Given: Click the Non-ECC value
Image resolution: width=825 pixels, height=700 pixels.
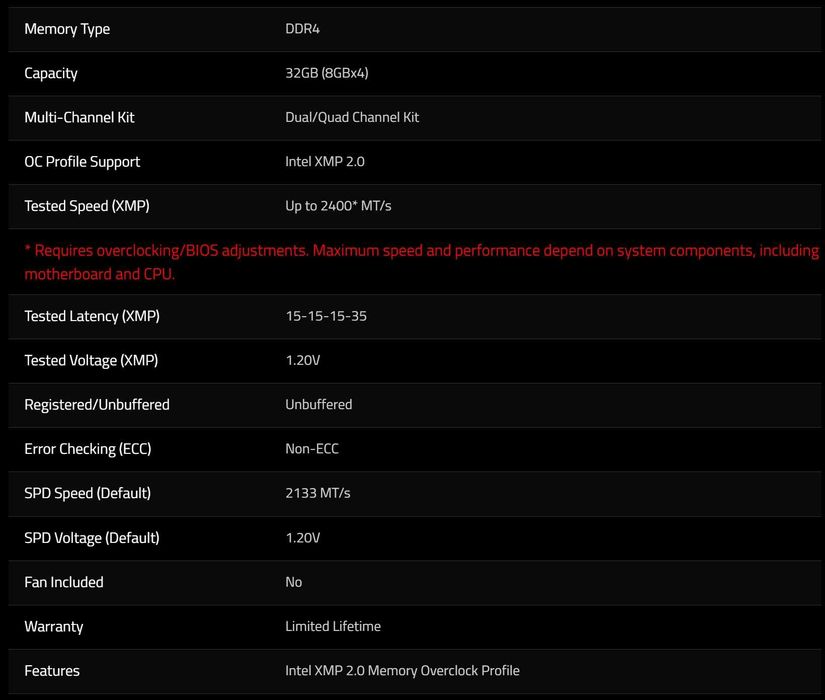Looking at the screenshot, I should tap(311, 448).
